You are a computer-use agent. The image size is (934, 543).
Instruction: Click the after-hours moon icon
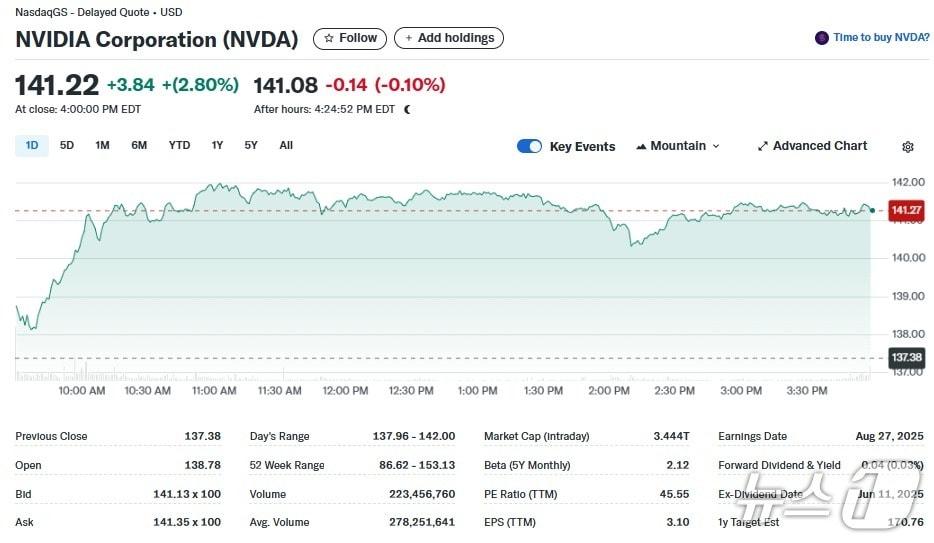407,110
